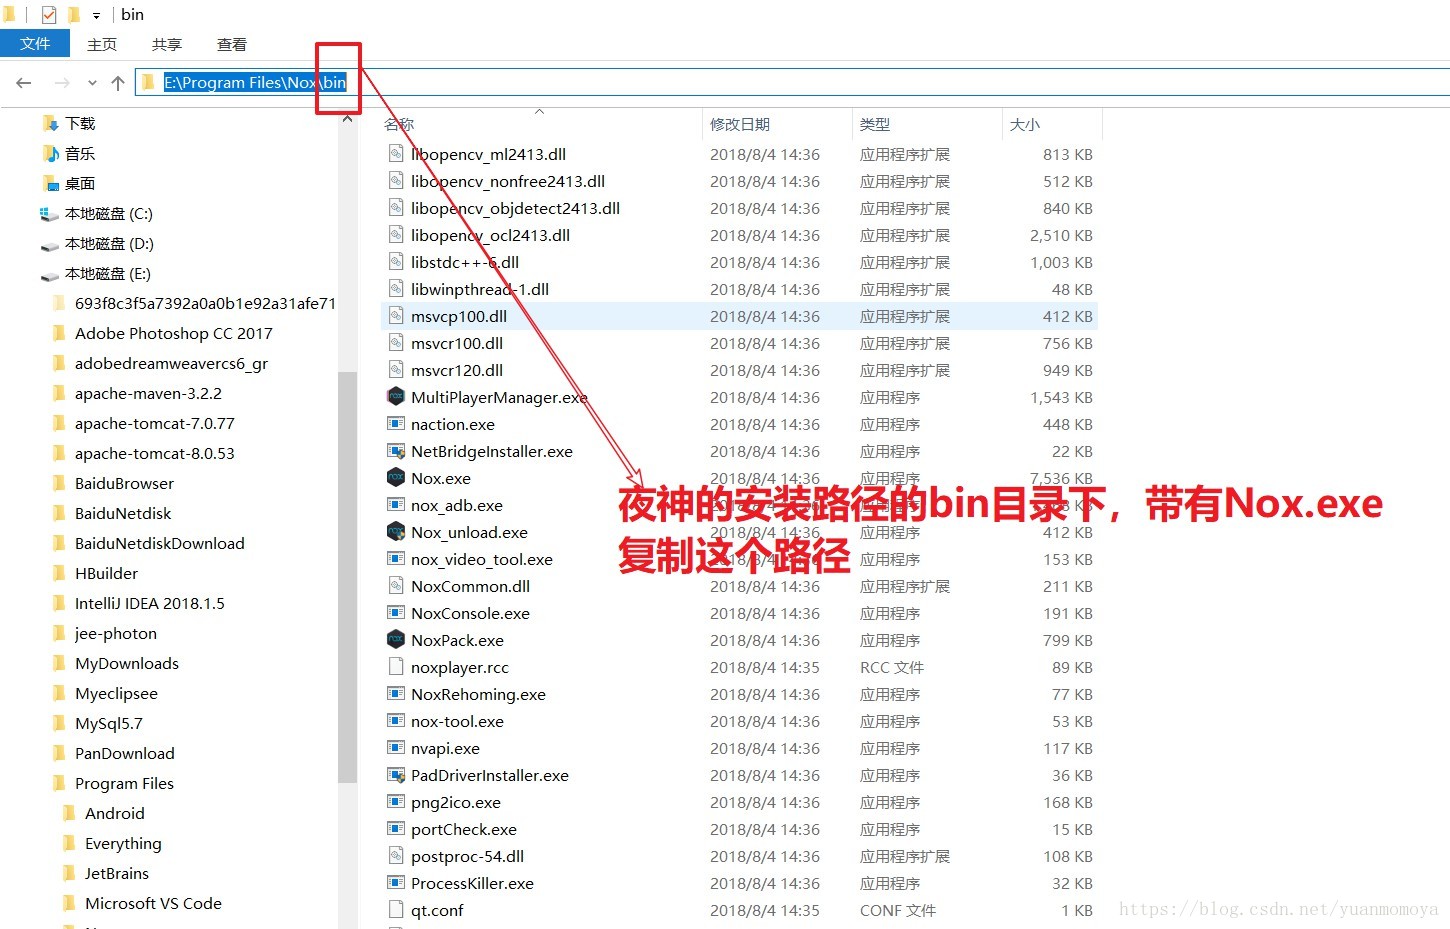Select apache-maven-3.2.2 folder in tree
The height and width of the screenshot is (929, 1450).
[x=148, y=393]
